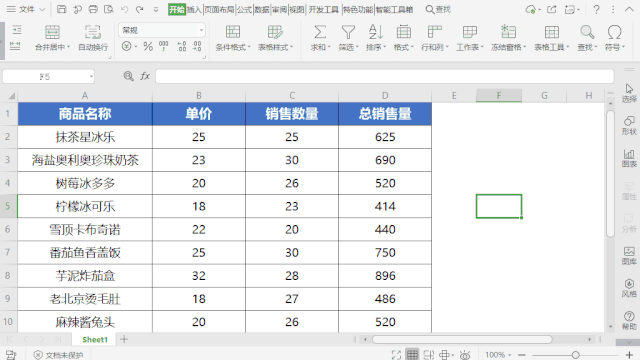The height and width of the screenshot is (360, 640).
Task: Open the help question mark icon
Action: click(x=596, y=9)
